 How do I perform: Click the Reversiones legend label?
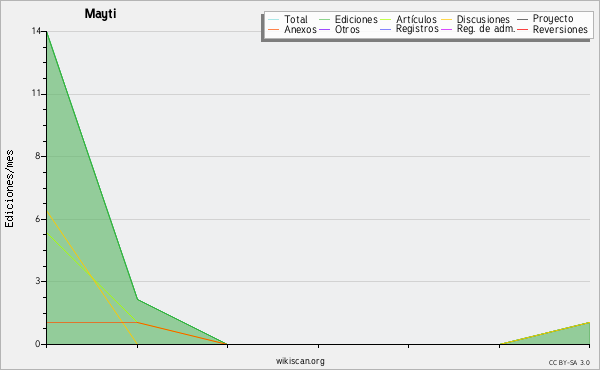[560, 29]
